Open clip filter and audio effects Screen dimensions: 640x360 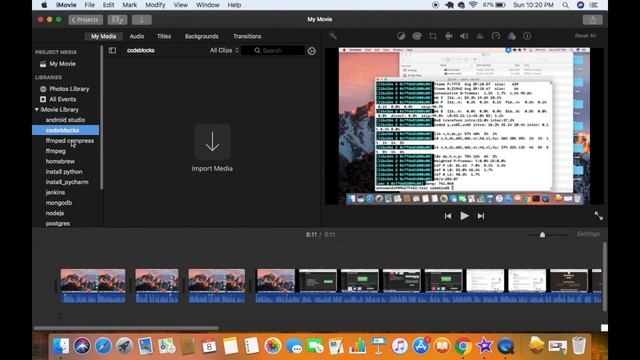[511, 36]
